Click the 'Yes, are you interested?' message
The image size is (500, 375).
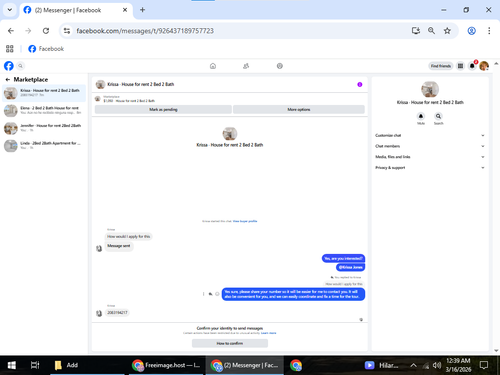pyautogui.click(x=343, y=258)
